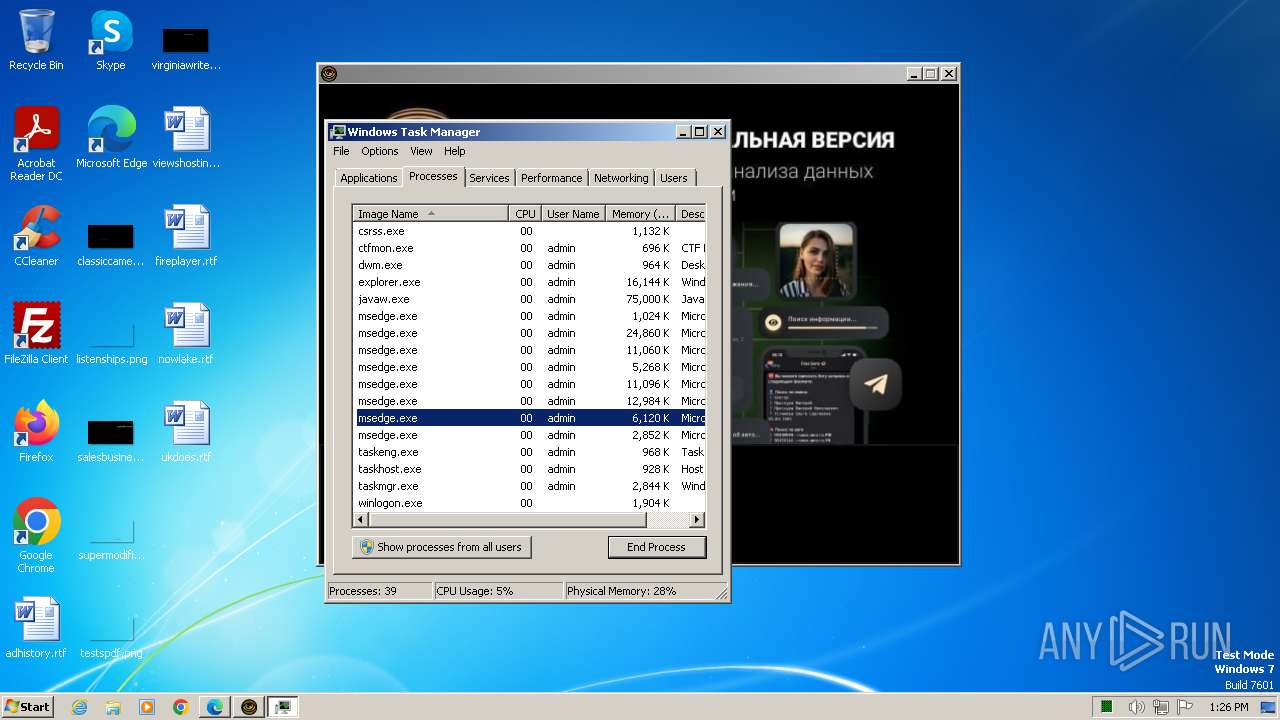
Task: Click Show processes from all users
Action: tap(441, 547)
